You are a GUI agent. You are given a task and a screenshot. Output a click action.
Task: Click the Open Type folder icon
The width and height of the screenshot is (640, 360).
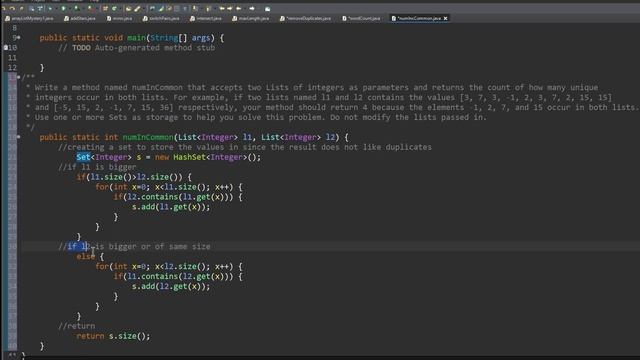[128, 9]
